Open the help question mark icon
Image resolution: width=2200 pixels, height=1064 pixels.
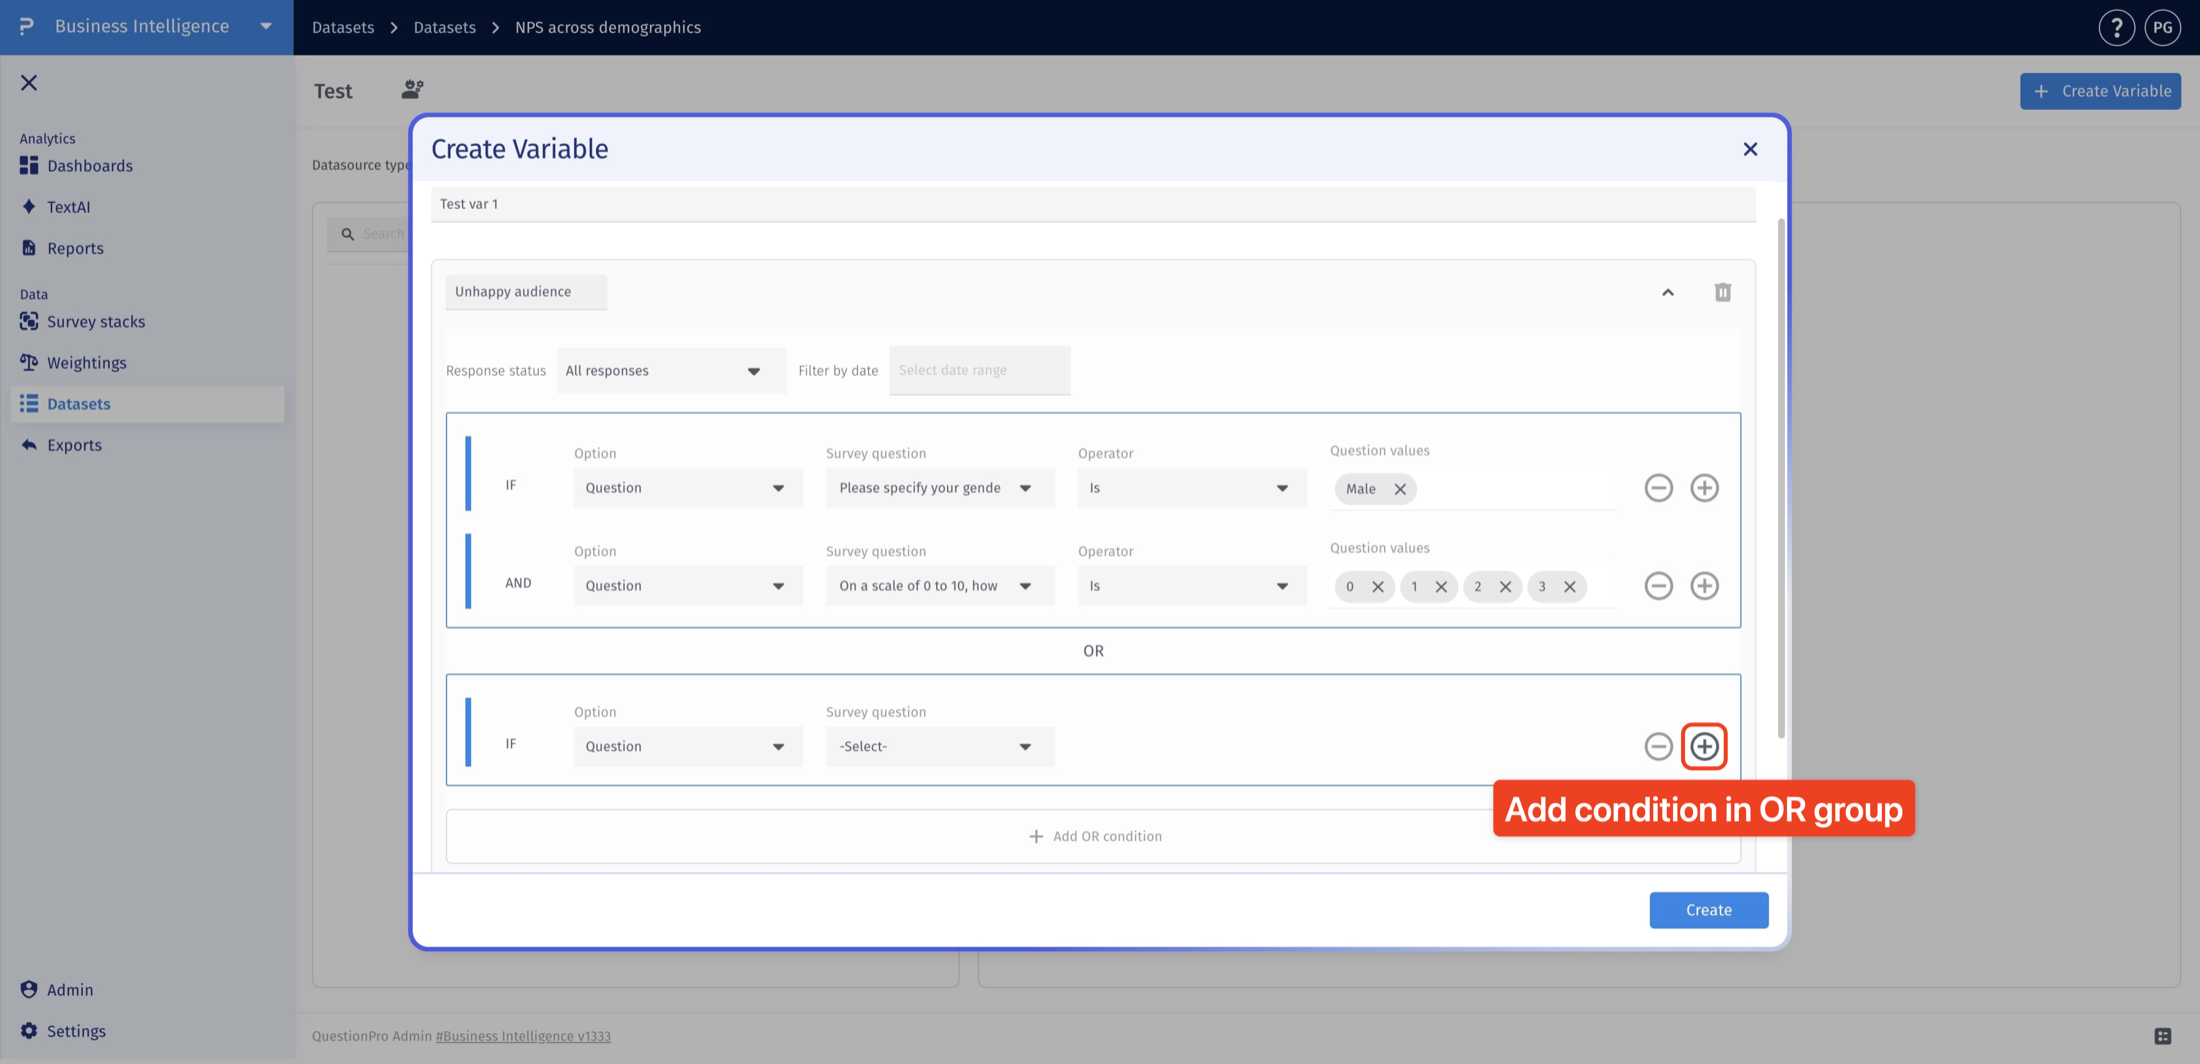click(x=2116, y=27)
